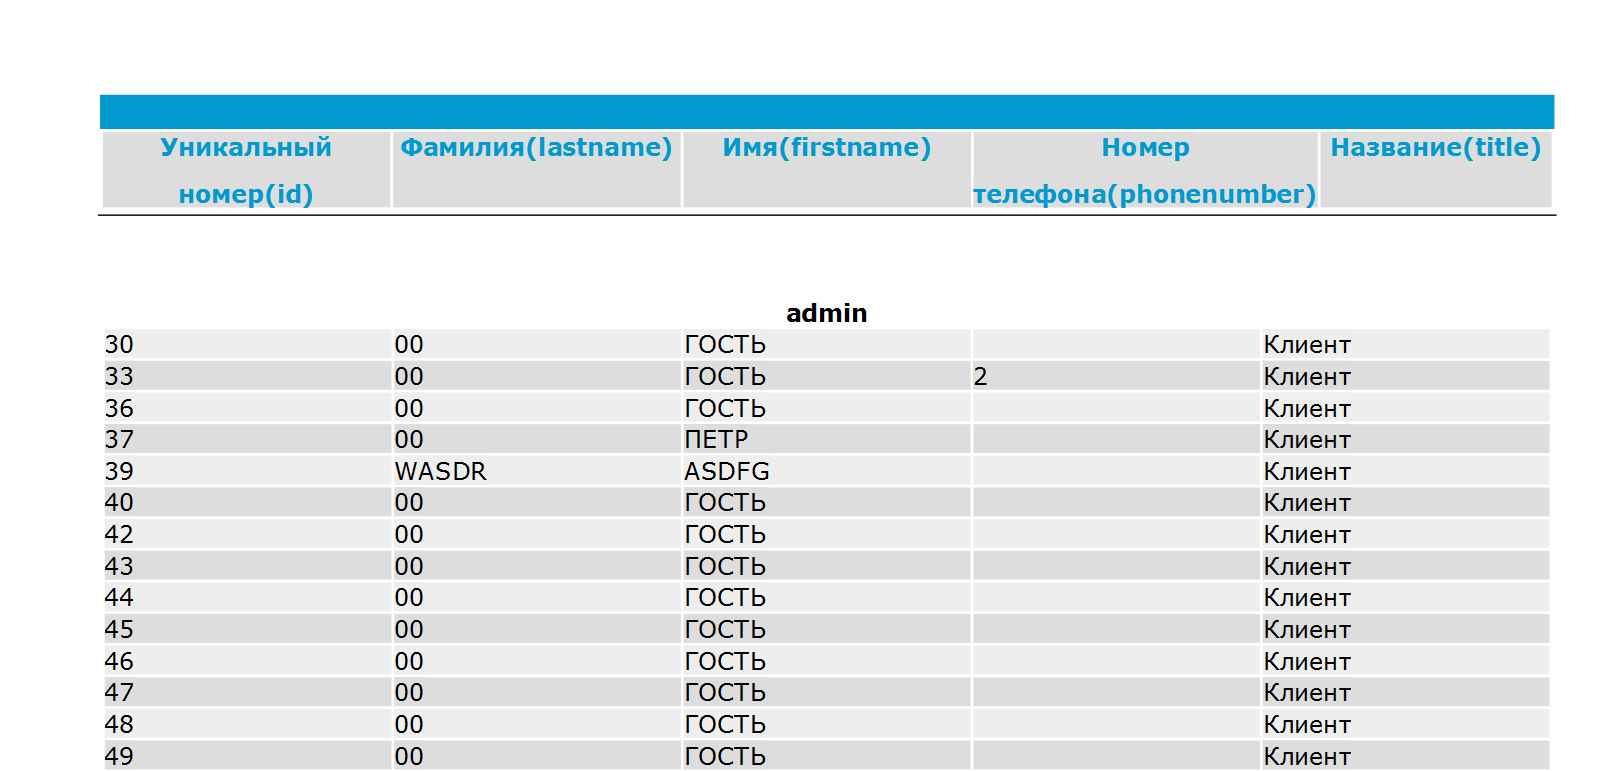Screen dimensions: 1610x771
Task: Select phone number cell showing 2
Action: click(x=1116, y=376)
